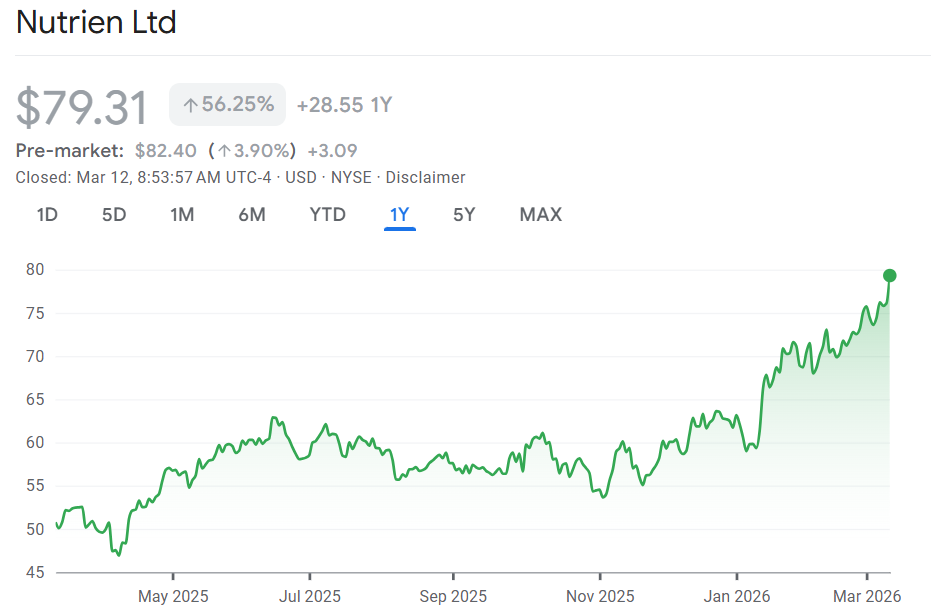Screen dimensions: 931x616
Task: Click the pre-market 3.90% up arrow
Action: point(225,151)
